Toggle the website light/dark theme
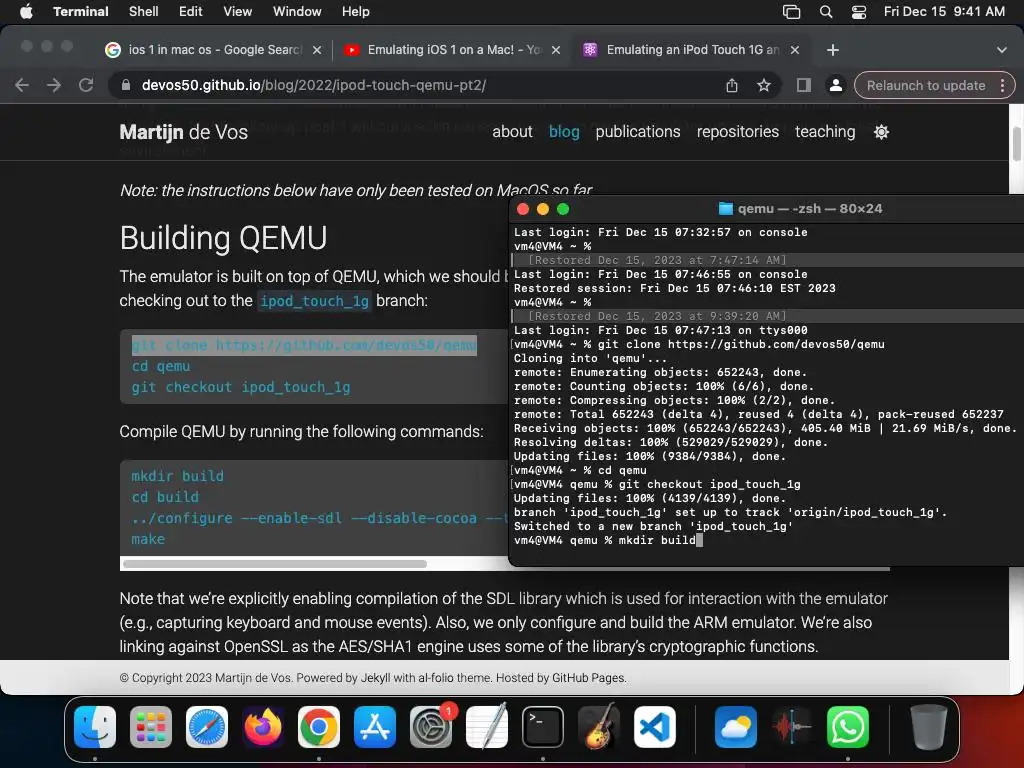 [882, 132]
